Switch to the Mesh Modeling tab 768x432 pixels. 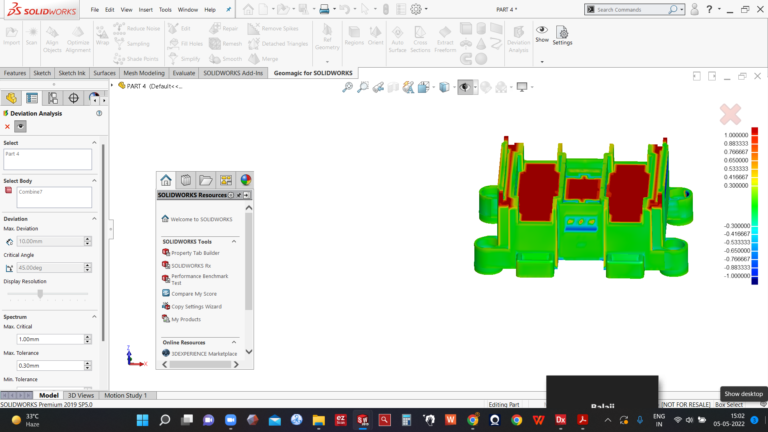pyautogui.click(x=144, y=73)
